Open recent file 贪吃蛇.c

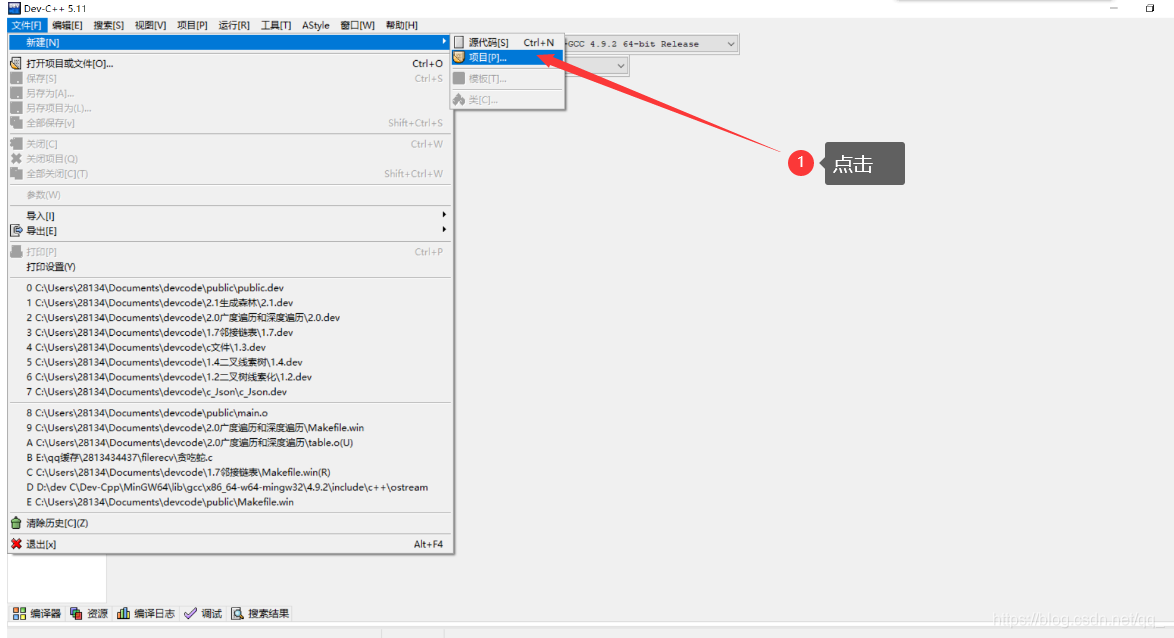click(x=229, y=458)
